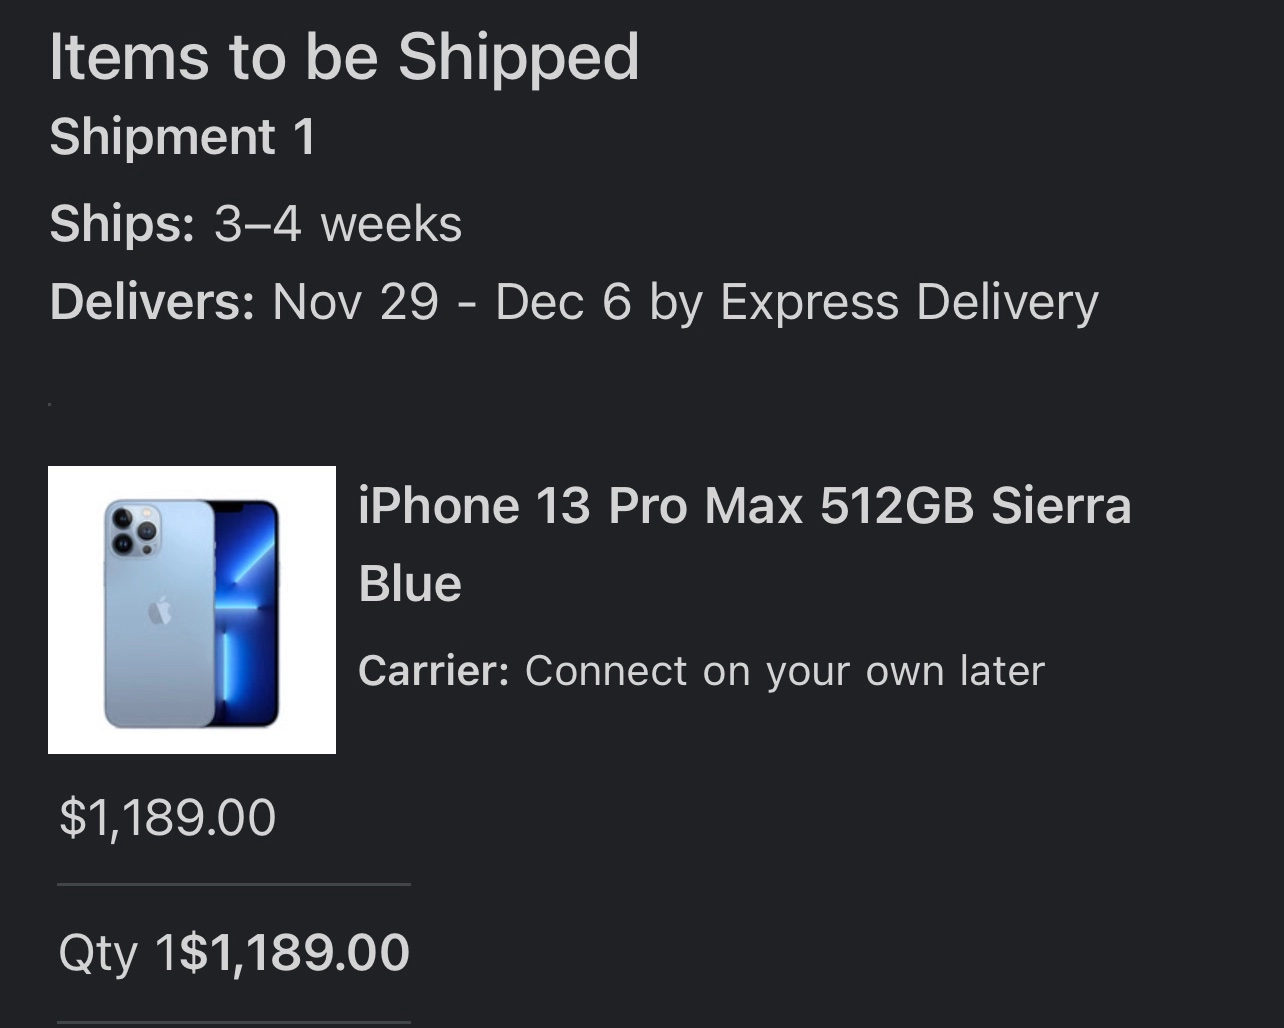Select the Items to be Shipped heading
The height and width of the screenshot is (1028, 1284).
tap(344, 56)
